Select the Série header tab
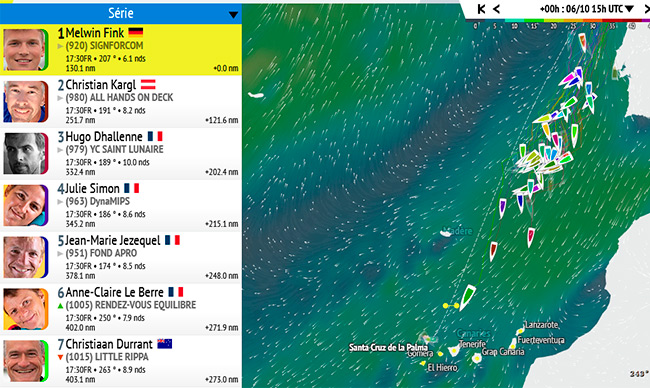 pos(121,13)
